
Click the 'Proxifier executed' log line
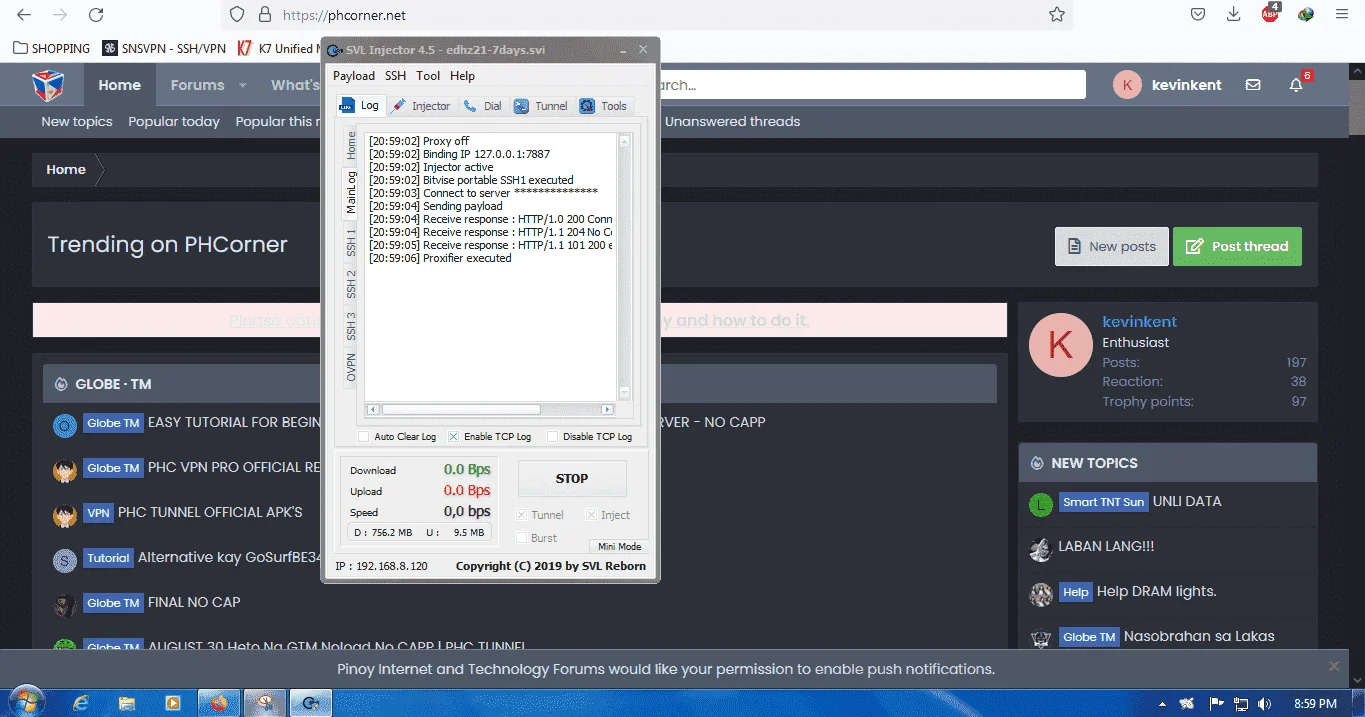(440, 258)
